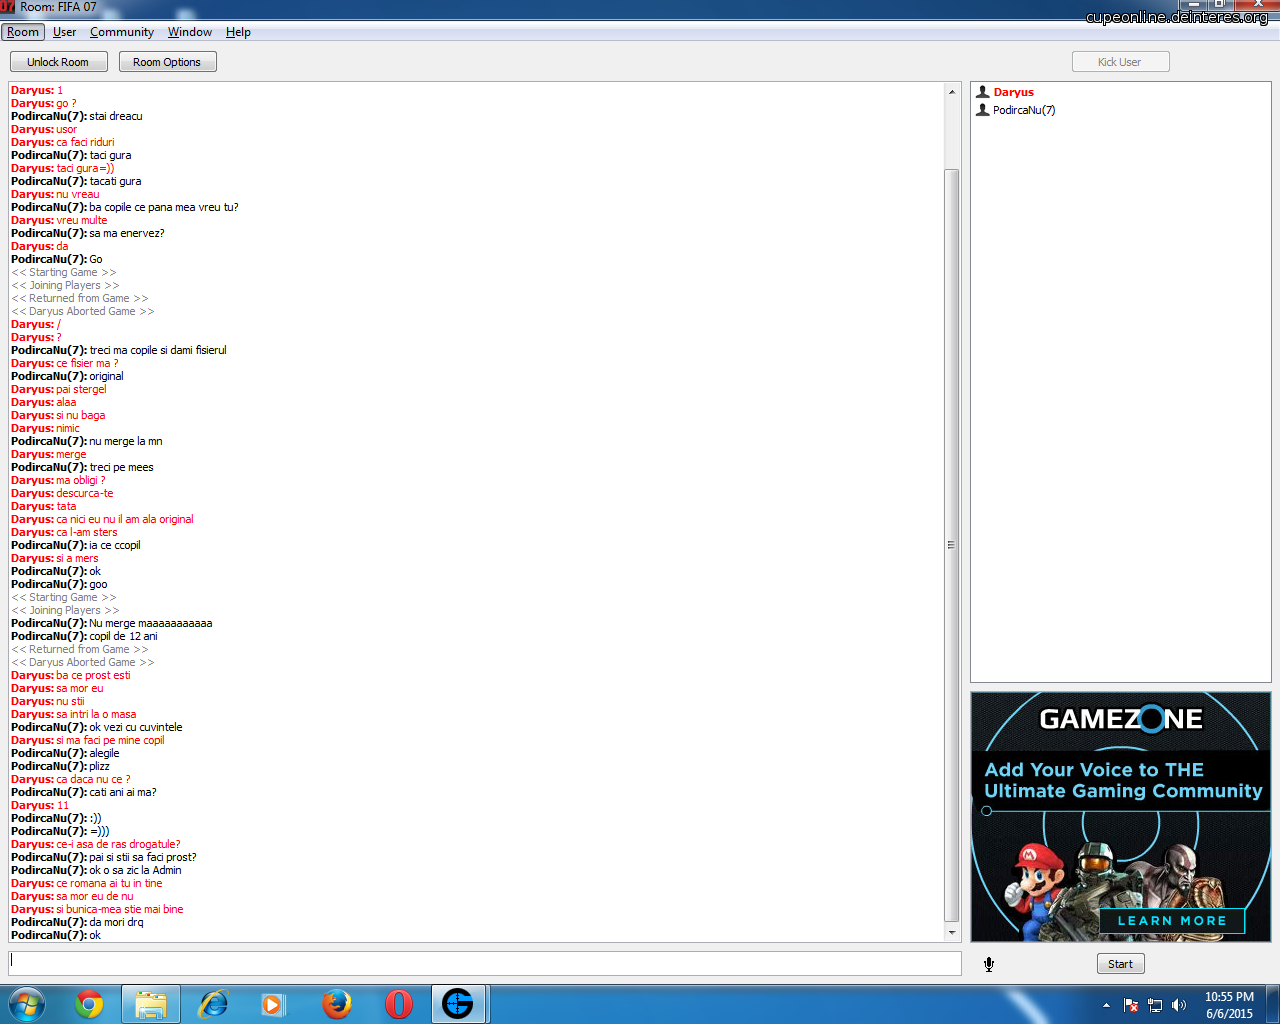The height and width of the screenshot is (1024, 1280).
Task: Select user Daryus in player list
Action: (x=1013, y=92)
